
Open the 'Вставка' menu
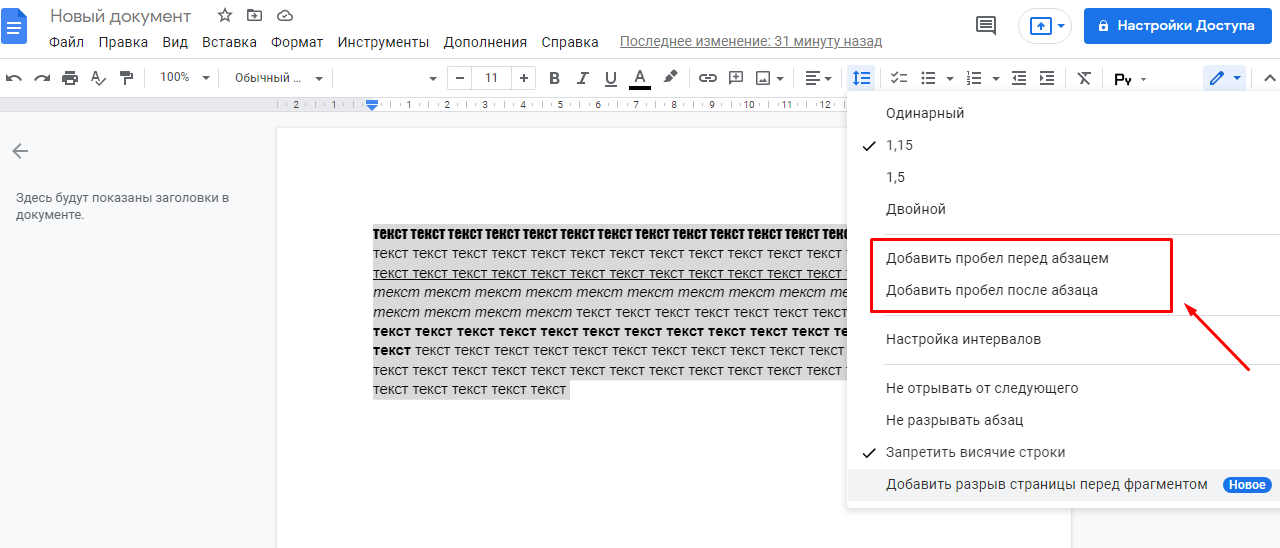coord(229,42)
